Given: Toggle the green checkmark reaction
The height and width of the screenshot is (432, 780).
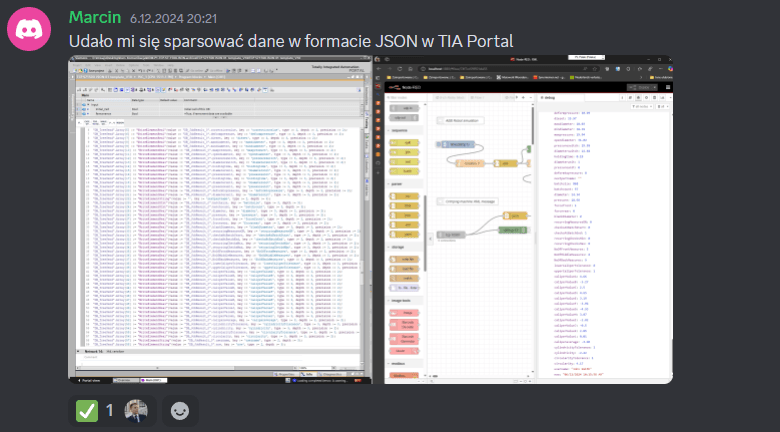Looking at the screenshot, I should 88,409.
